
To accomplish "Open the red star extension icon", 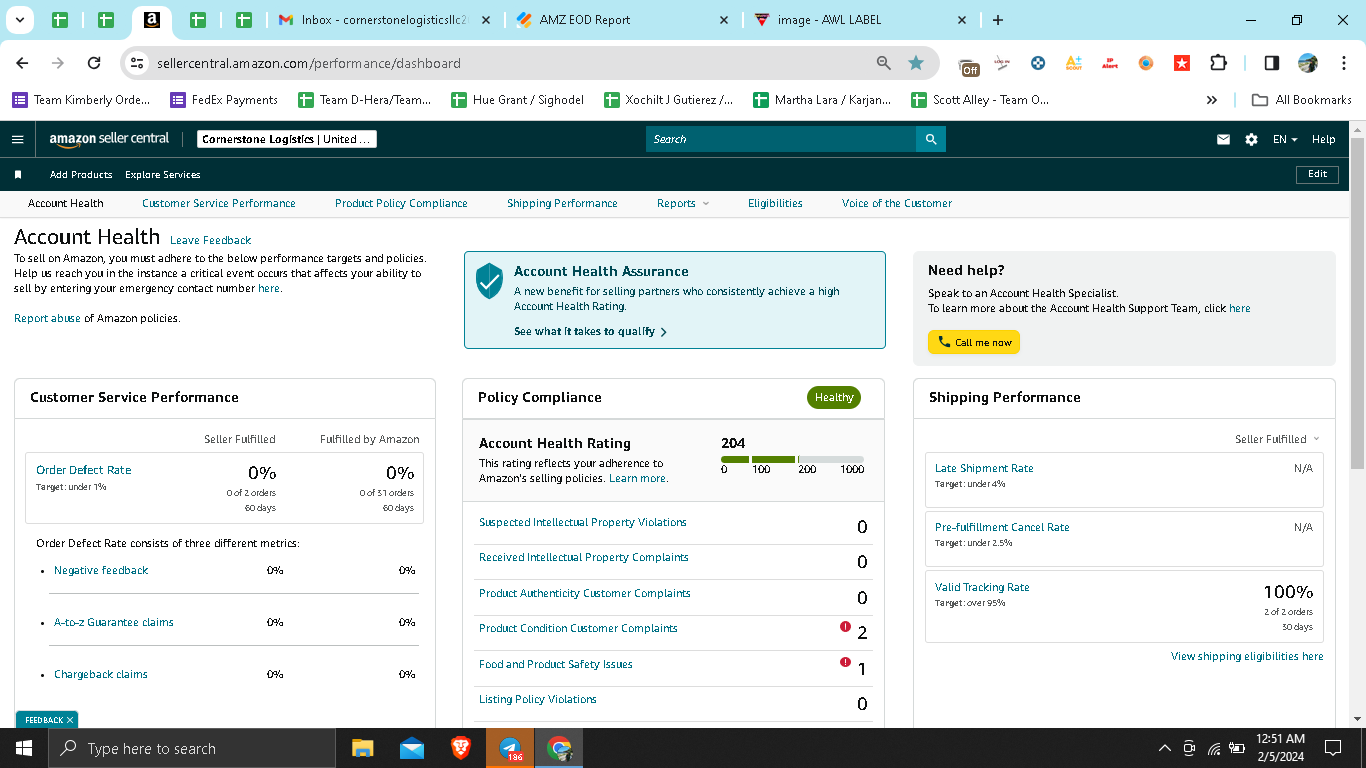I will (1182, 63).
